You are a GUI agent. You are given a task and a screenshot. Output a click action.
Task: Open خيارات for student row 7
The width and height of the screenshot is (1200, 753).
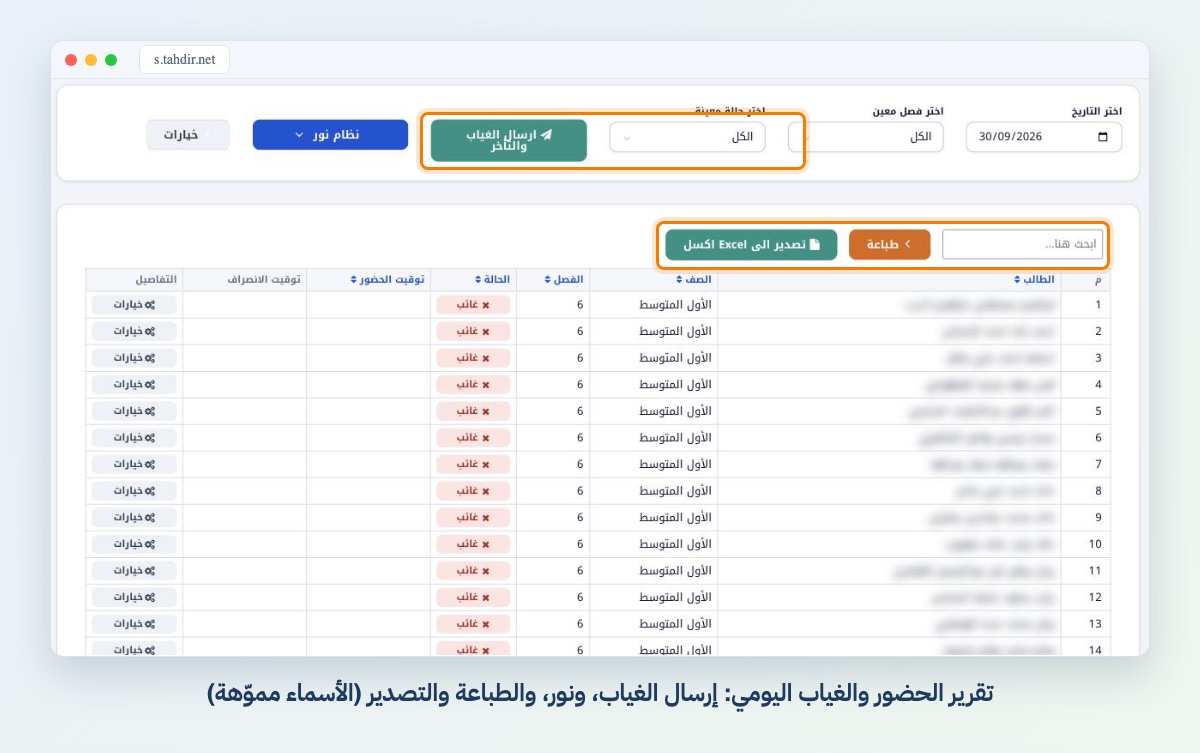point(134,464)
